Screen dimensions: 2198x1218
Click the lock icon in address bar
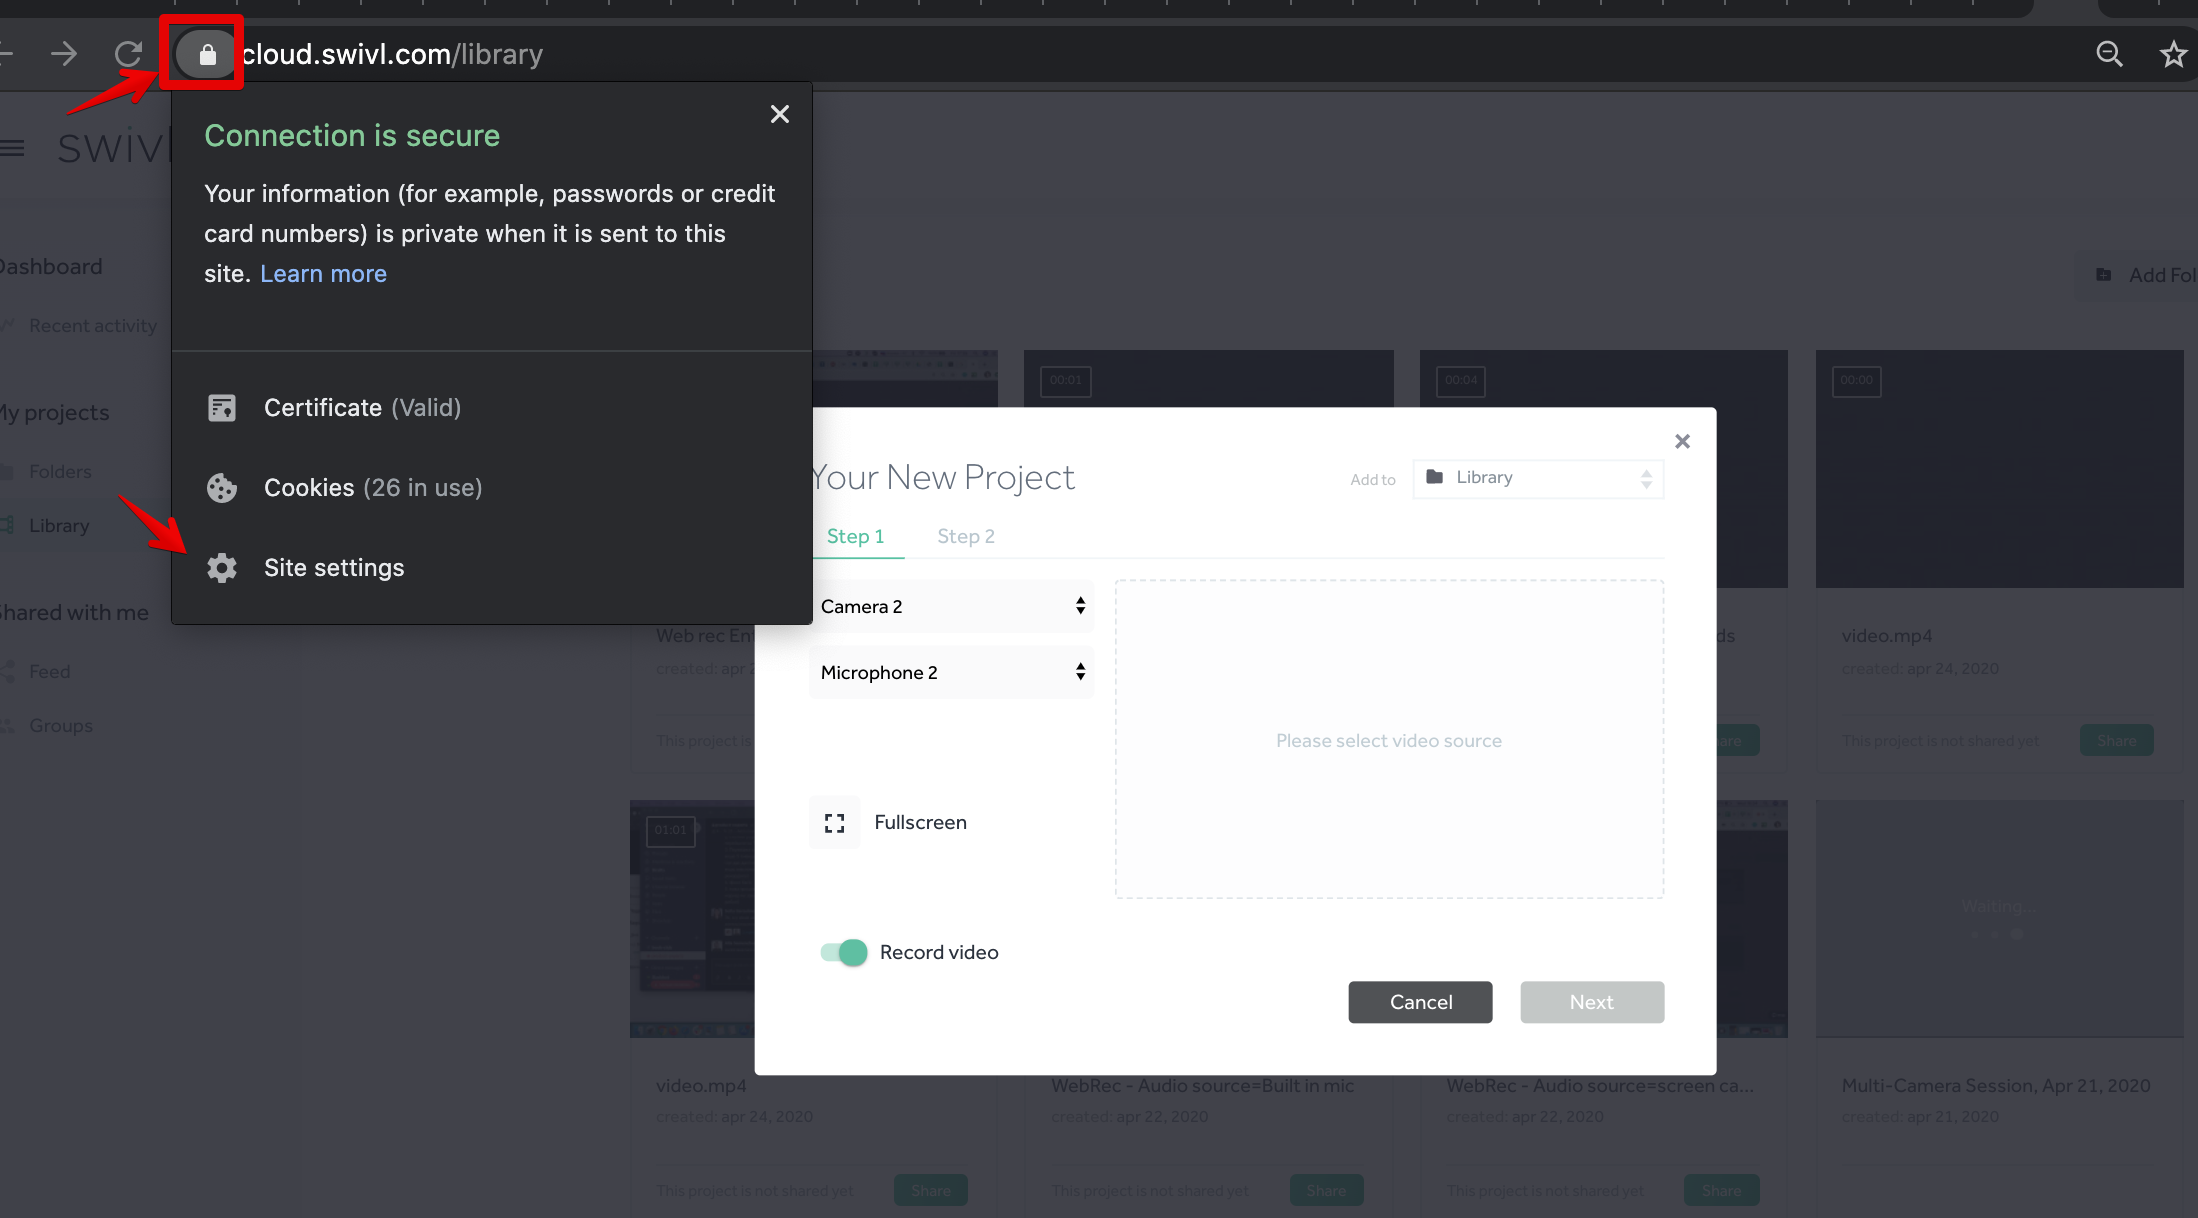[207, 54]
